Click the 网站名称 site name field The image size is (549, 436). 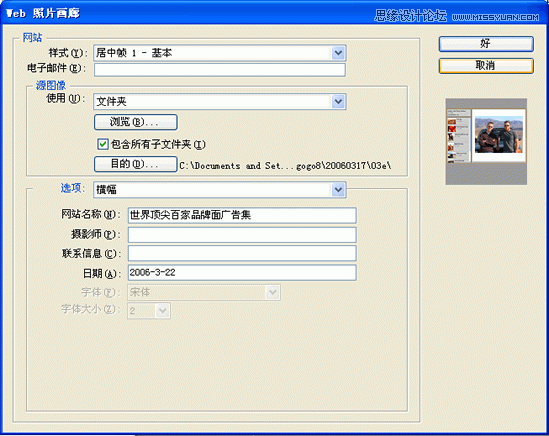[x=242, y=215]
